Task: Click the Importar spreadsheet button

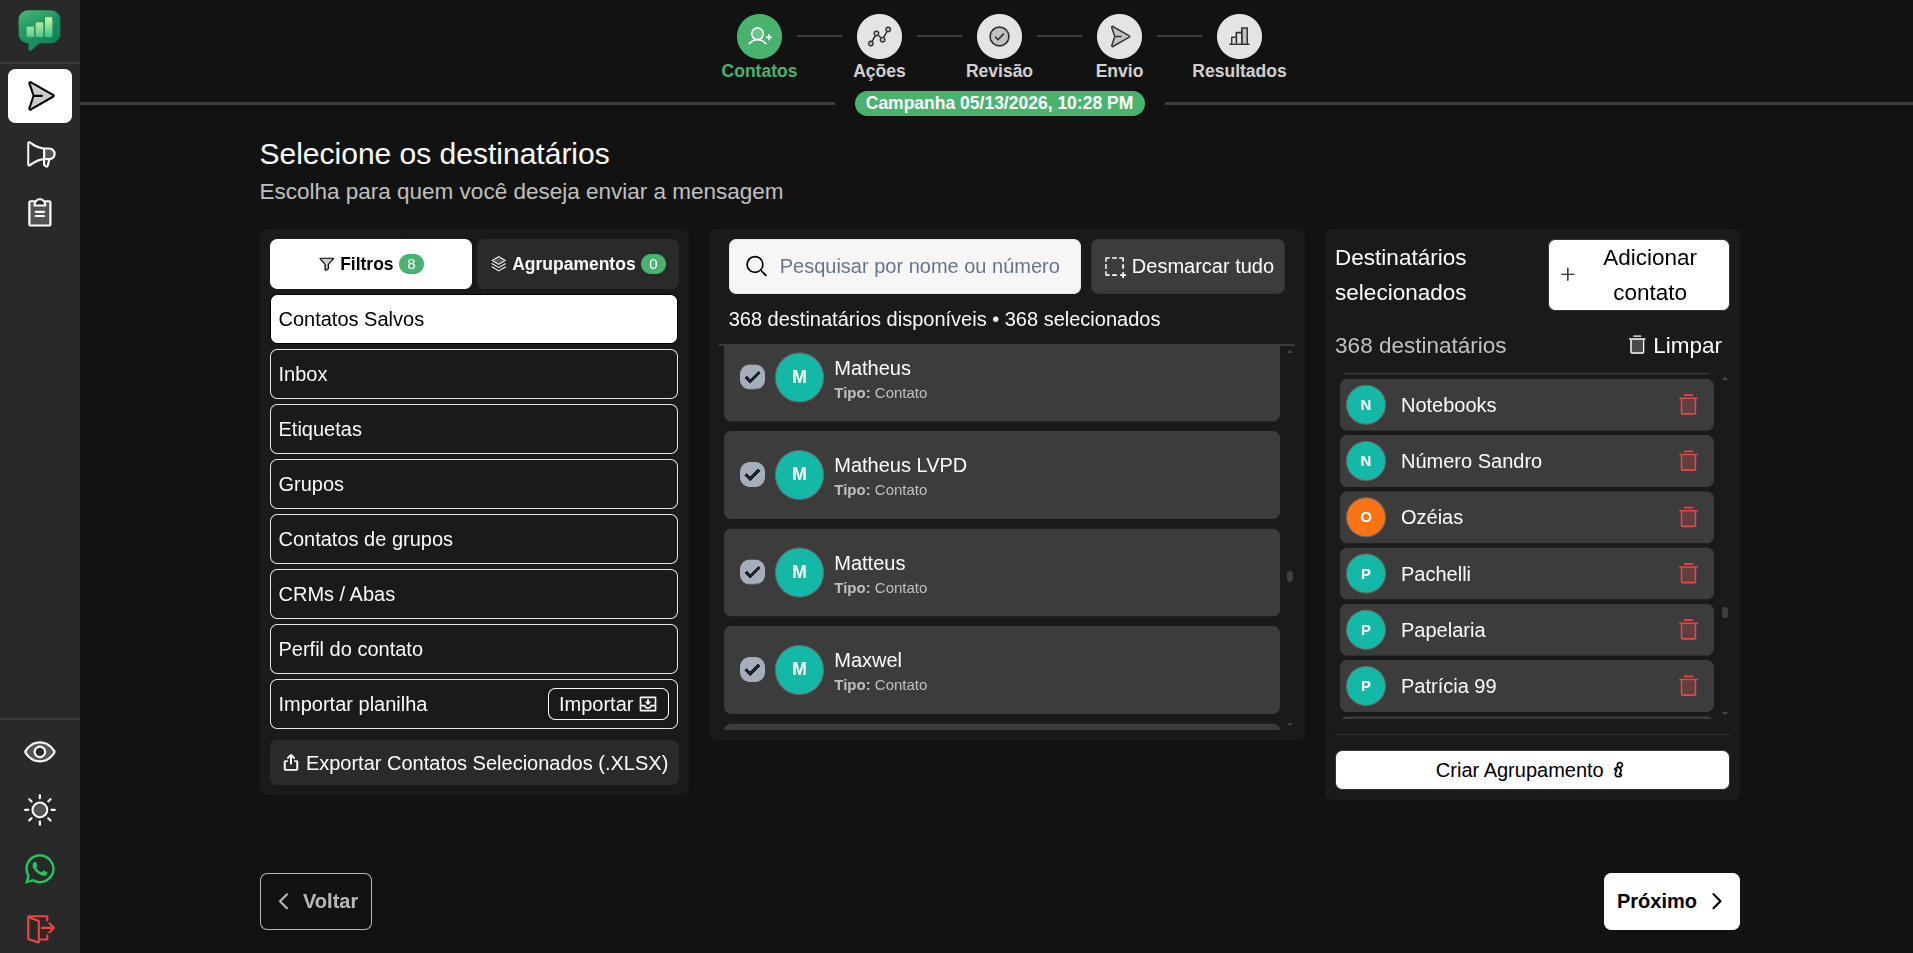Action: [607, 704]
